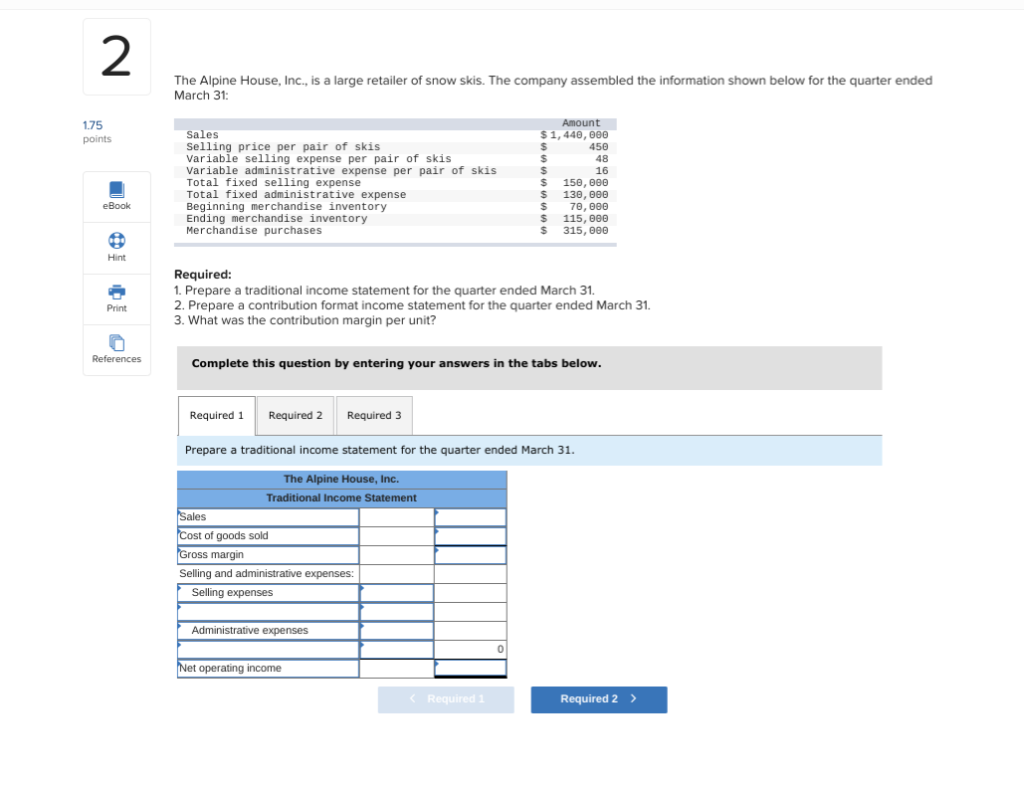The width and height of the screenshot is (1024, 788).
Task: Open the Administrative expenses row dropdown
Action: coord(267,630)
